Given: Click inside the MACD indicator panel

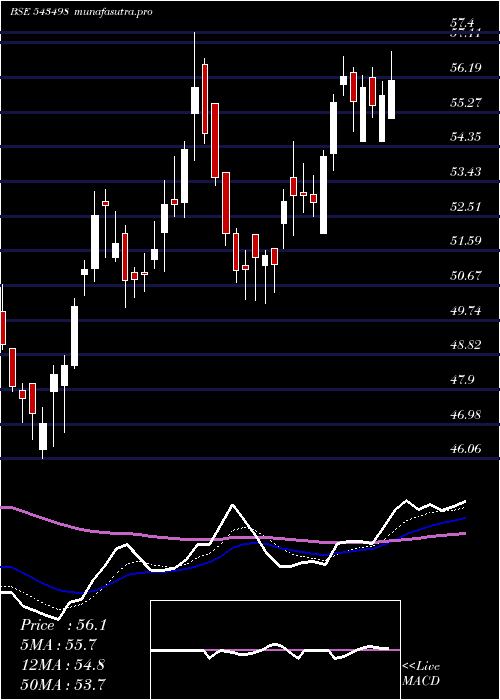Looking at the screenshot, I should click(x=275, y=650).
